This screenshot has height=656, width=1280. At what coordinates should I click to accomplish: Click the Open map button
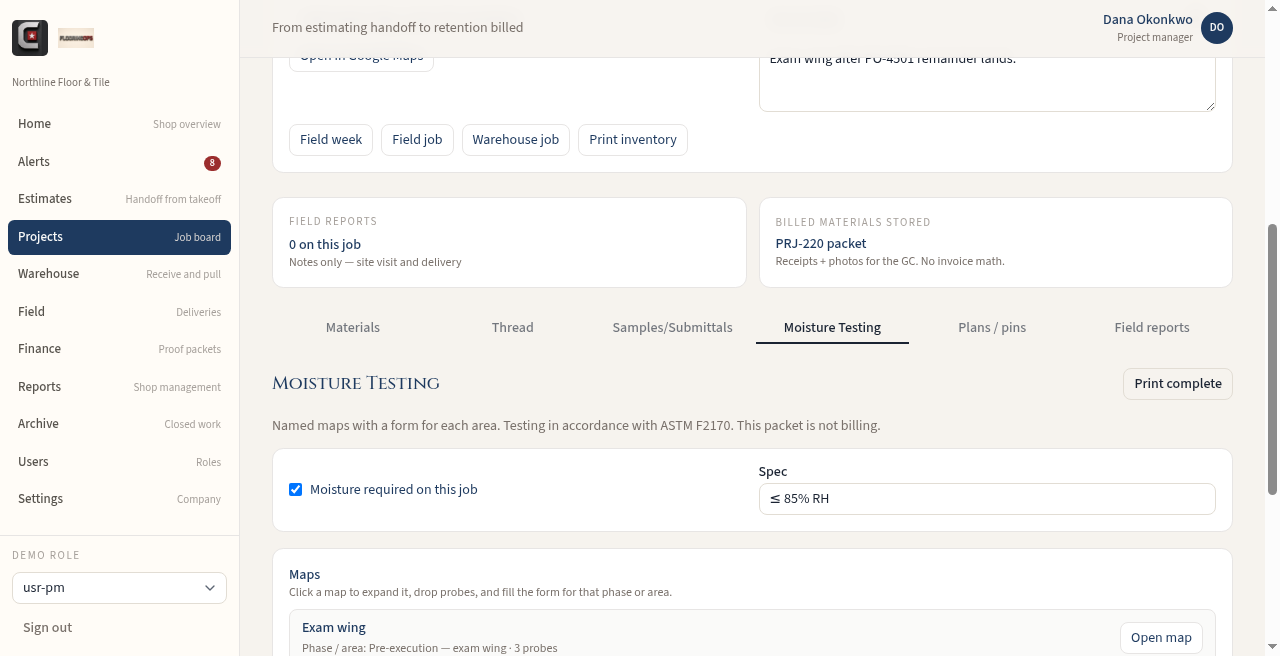click(x=1161, y=638)
